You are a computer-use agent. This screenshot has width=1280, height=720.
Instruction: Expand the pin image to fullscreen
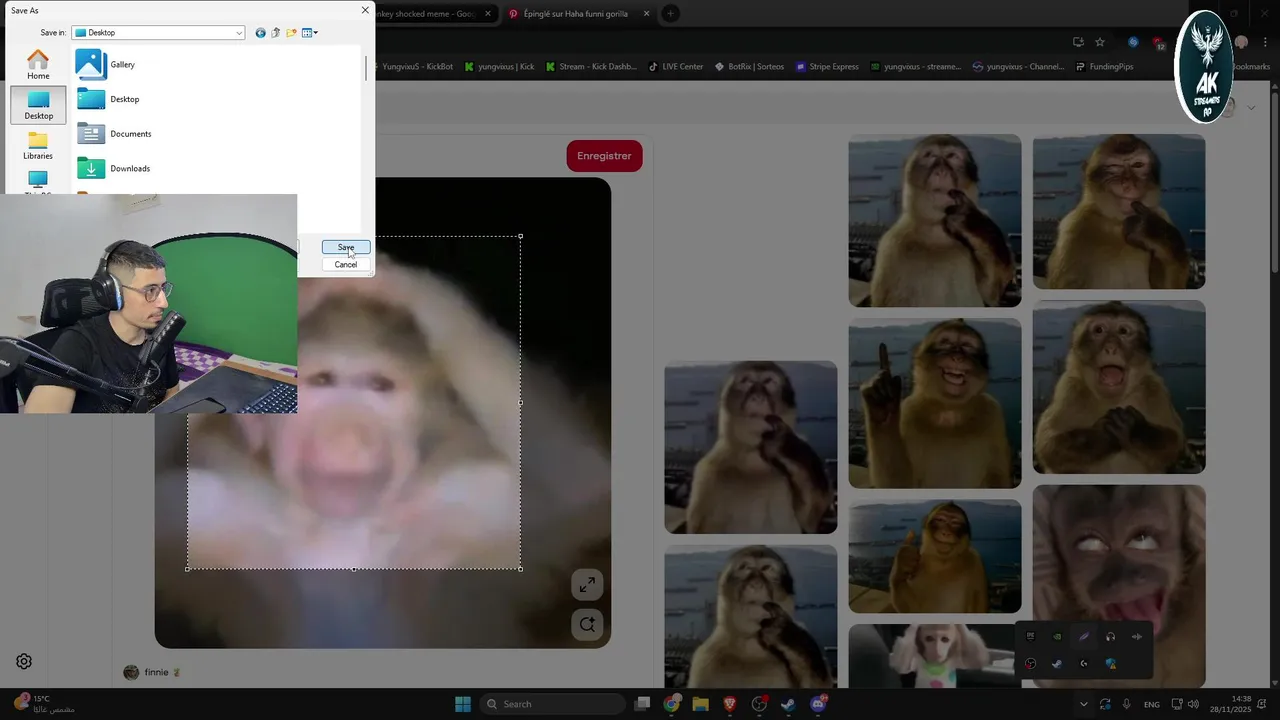(587, 585)
